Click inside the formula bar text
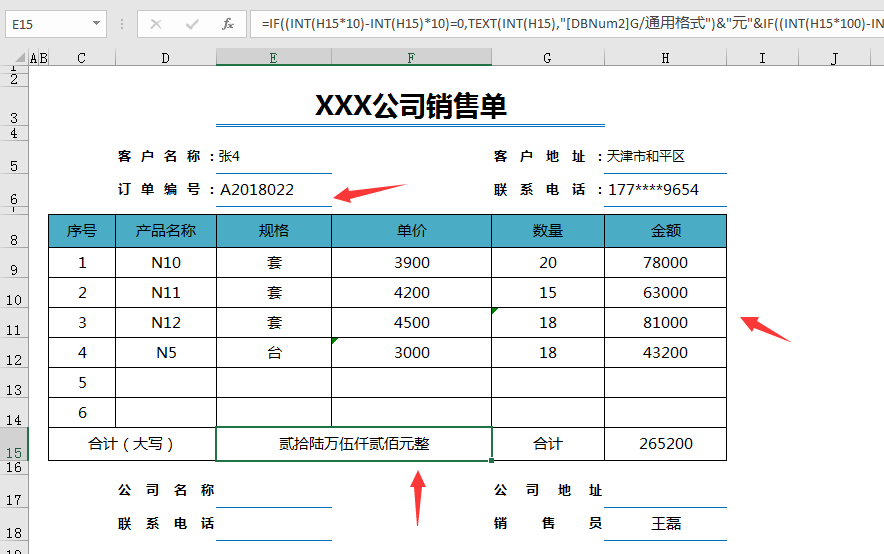This screenshot has width=884, height=554. tap(567, 24)
